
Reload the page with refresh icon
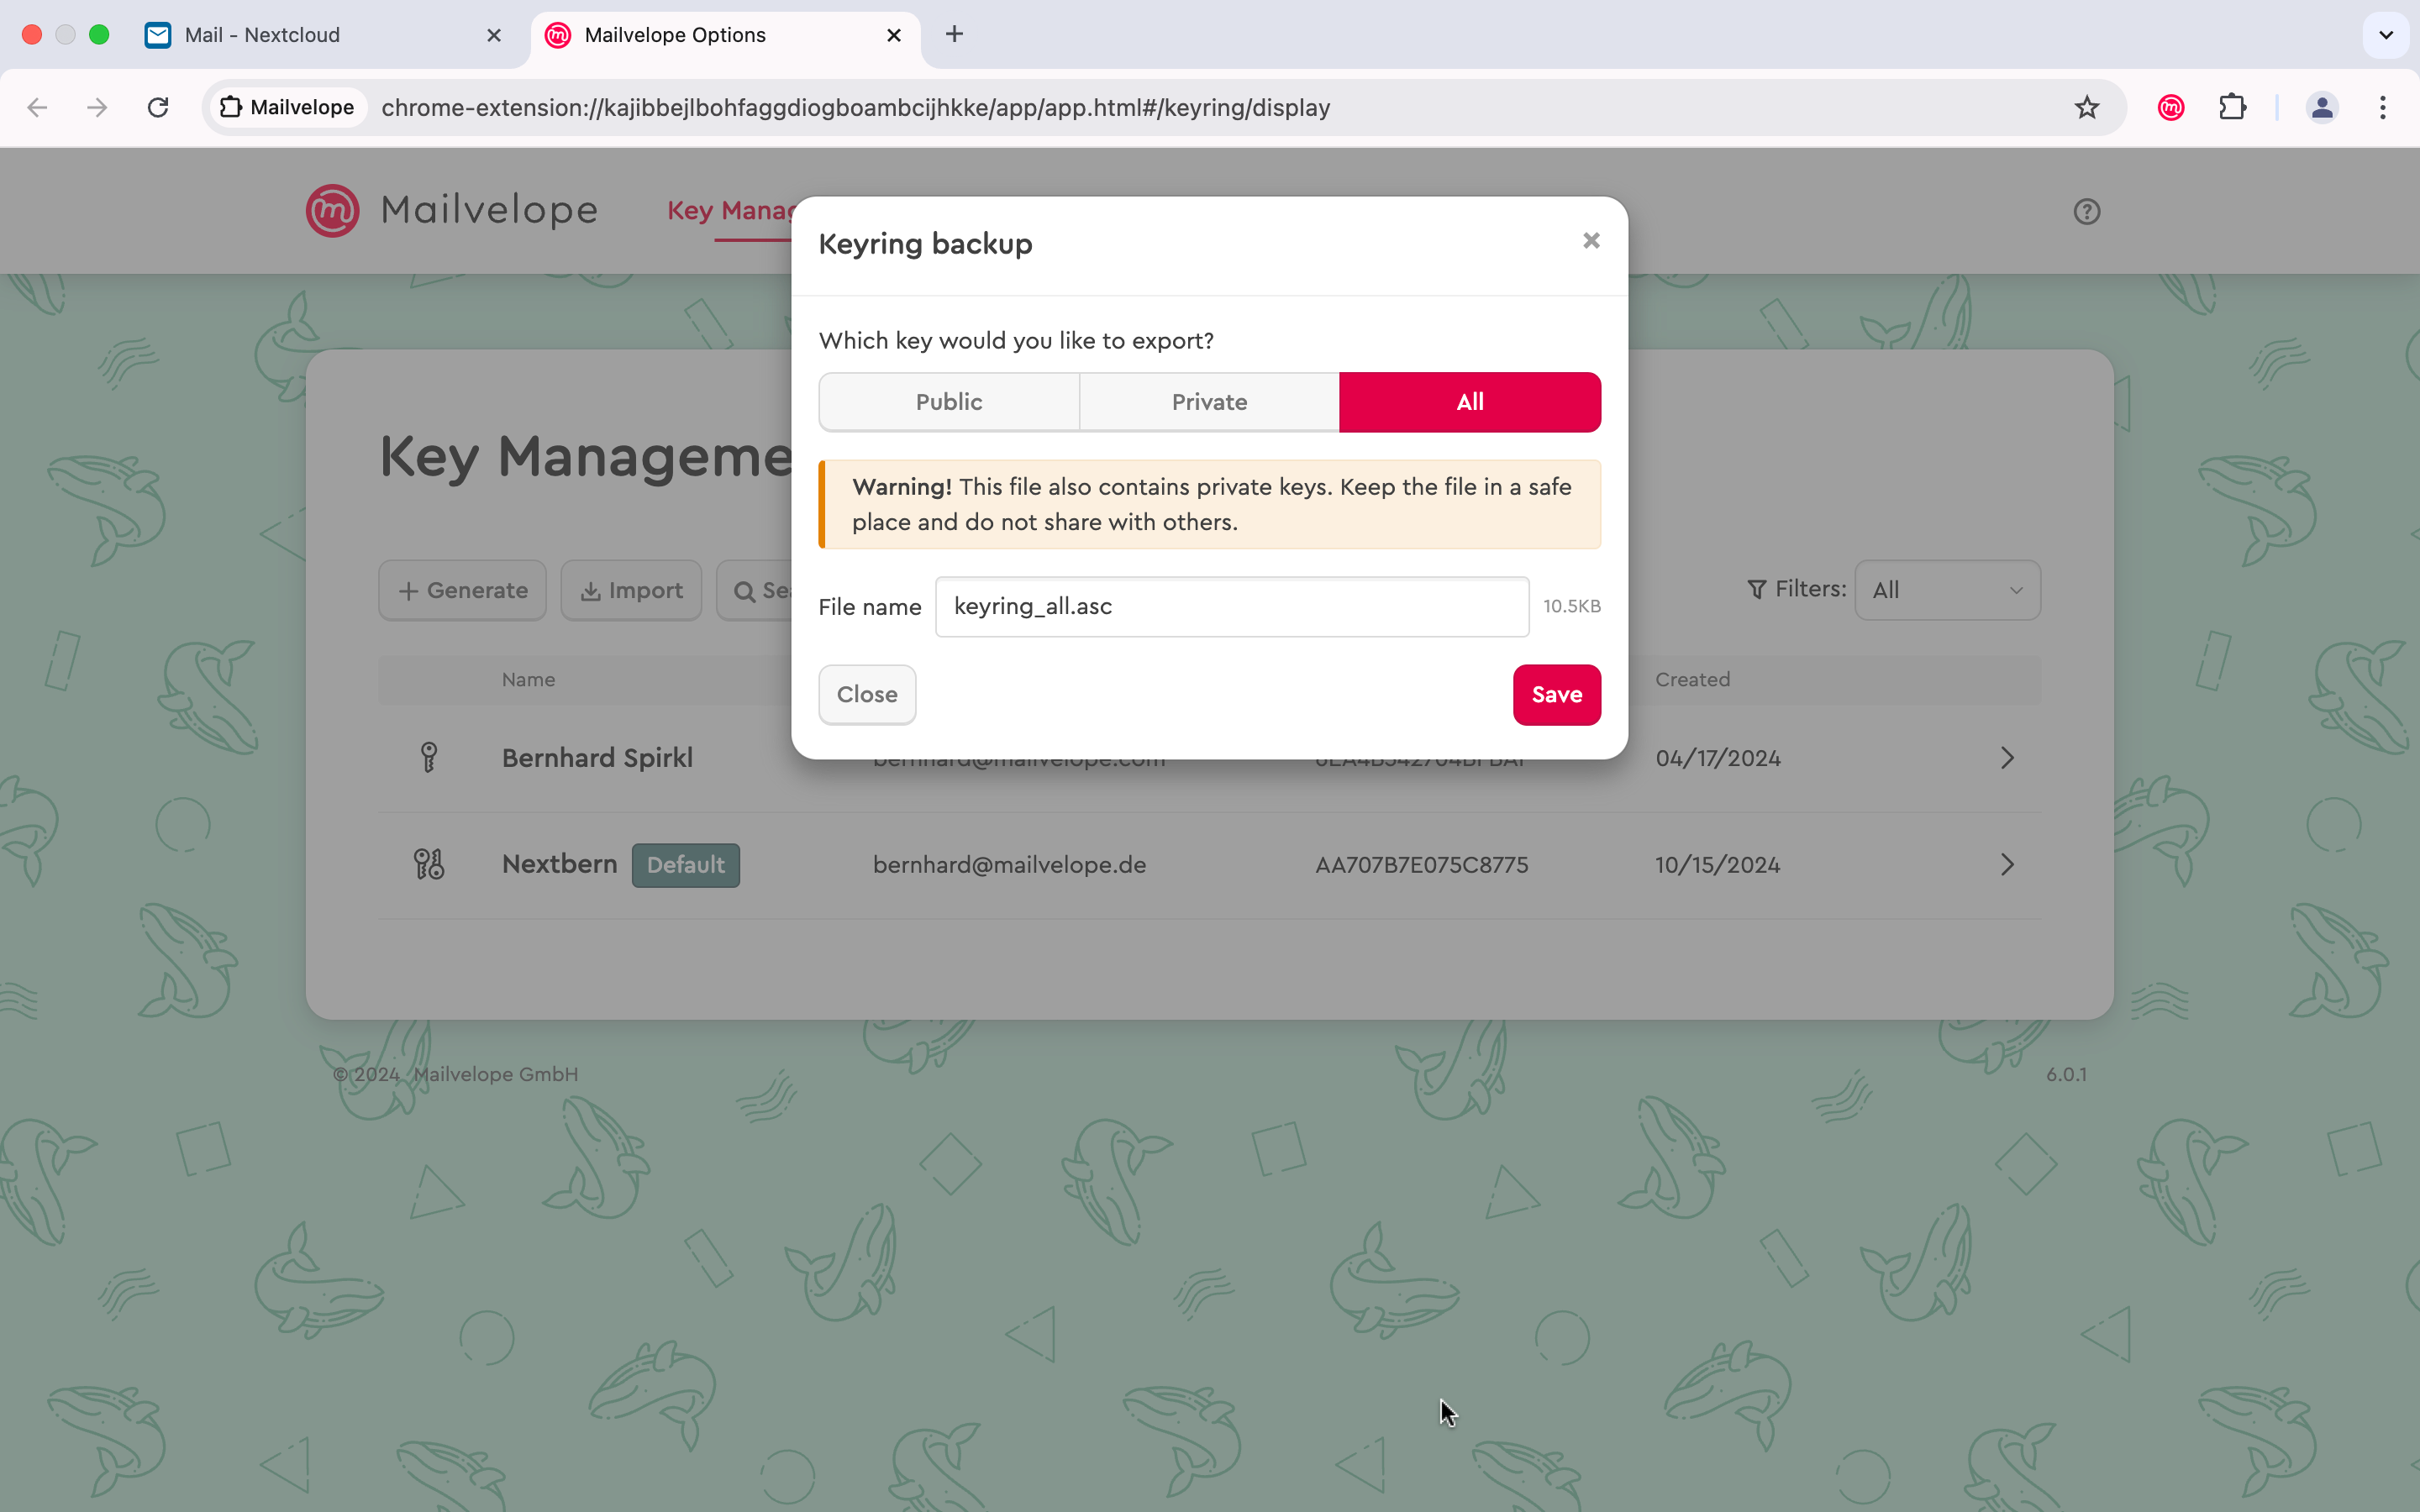[158, 107]
